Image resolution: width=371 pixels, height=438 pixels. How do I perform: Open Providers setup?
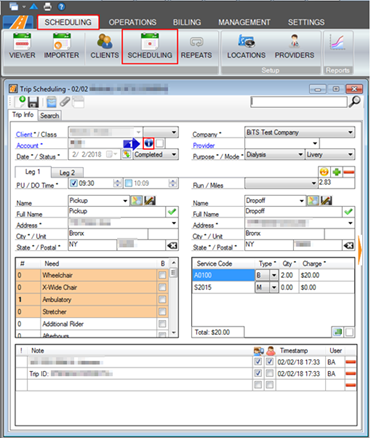[294, 46]
